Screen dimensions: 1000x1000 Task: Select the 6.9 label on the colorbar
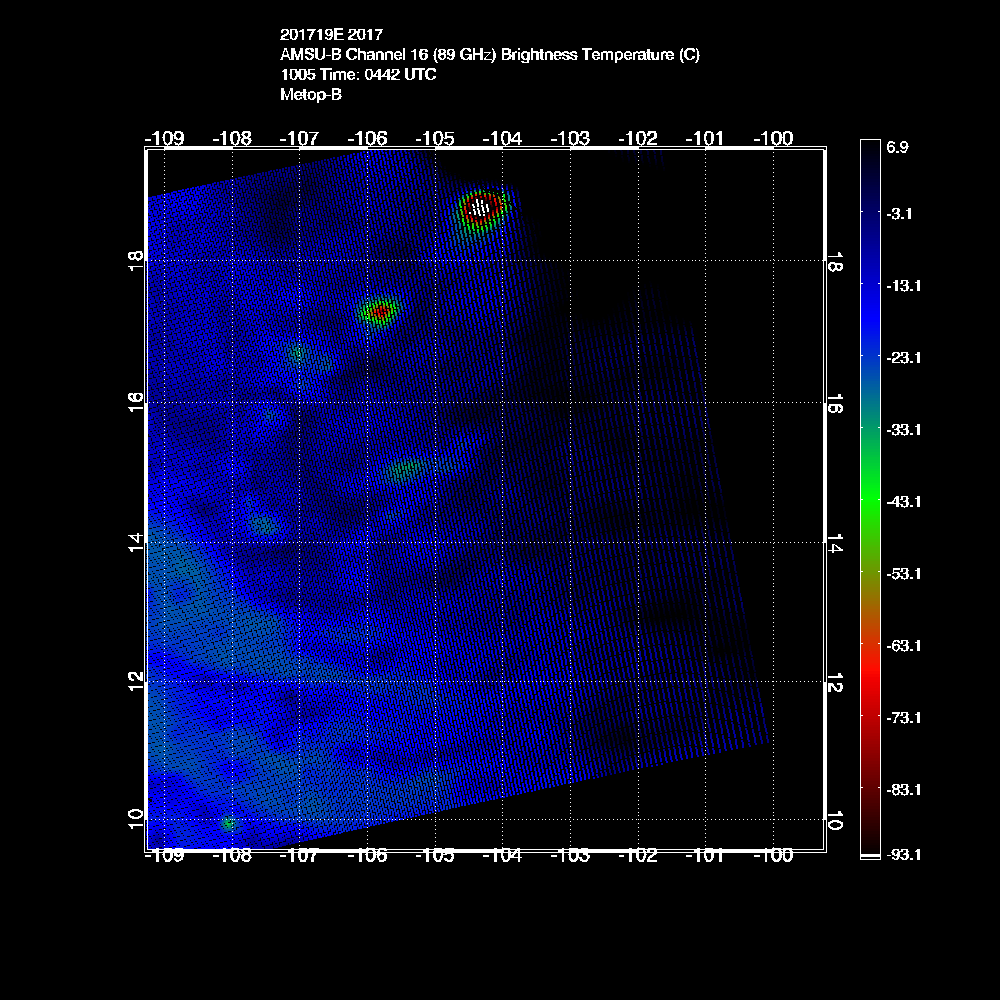896,147
